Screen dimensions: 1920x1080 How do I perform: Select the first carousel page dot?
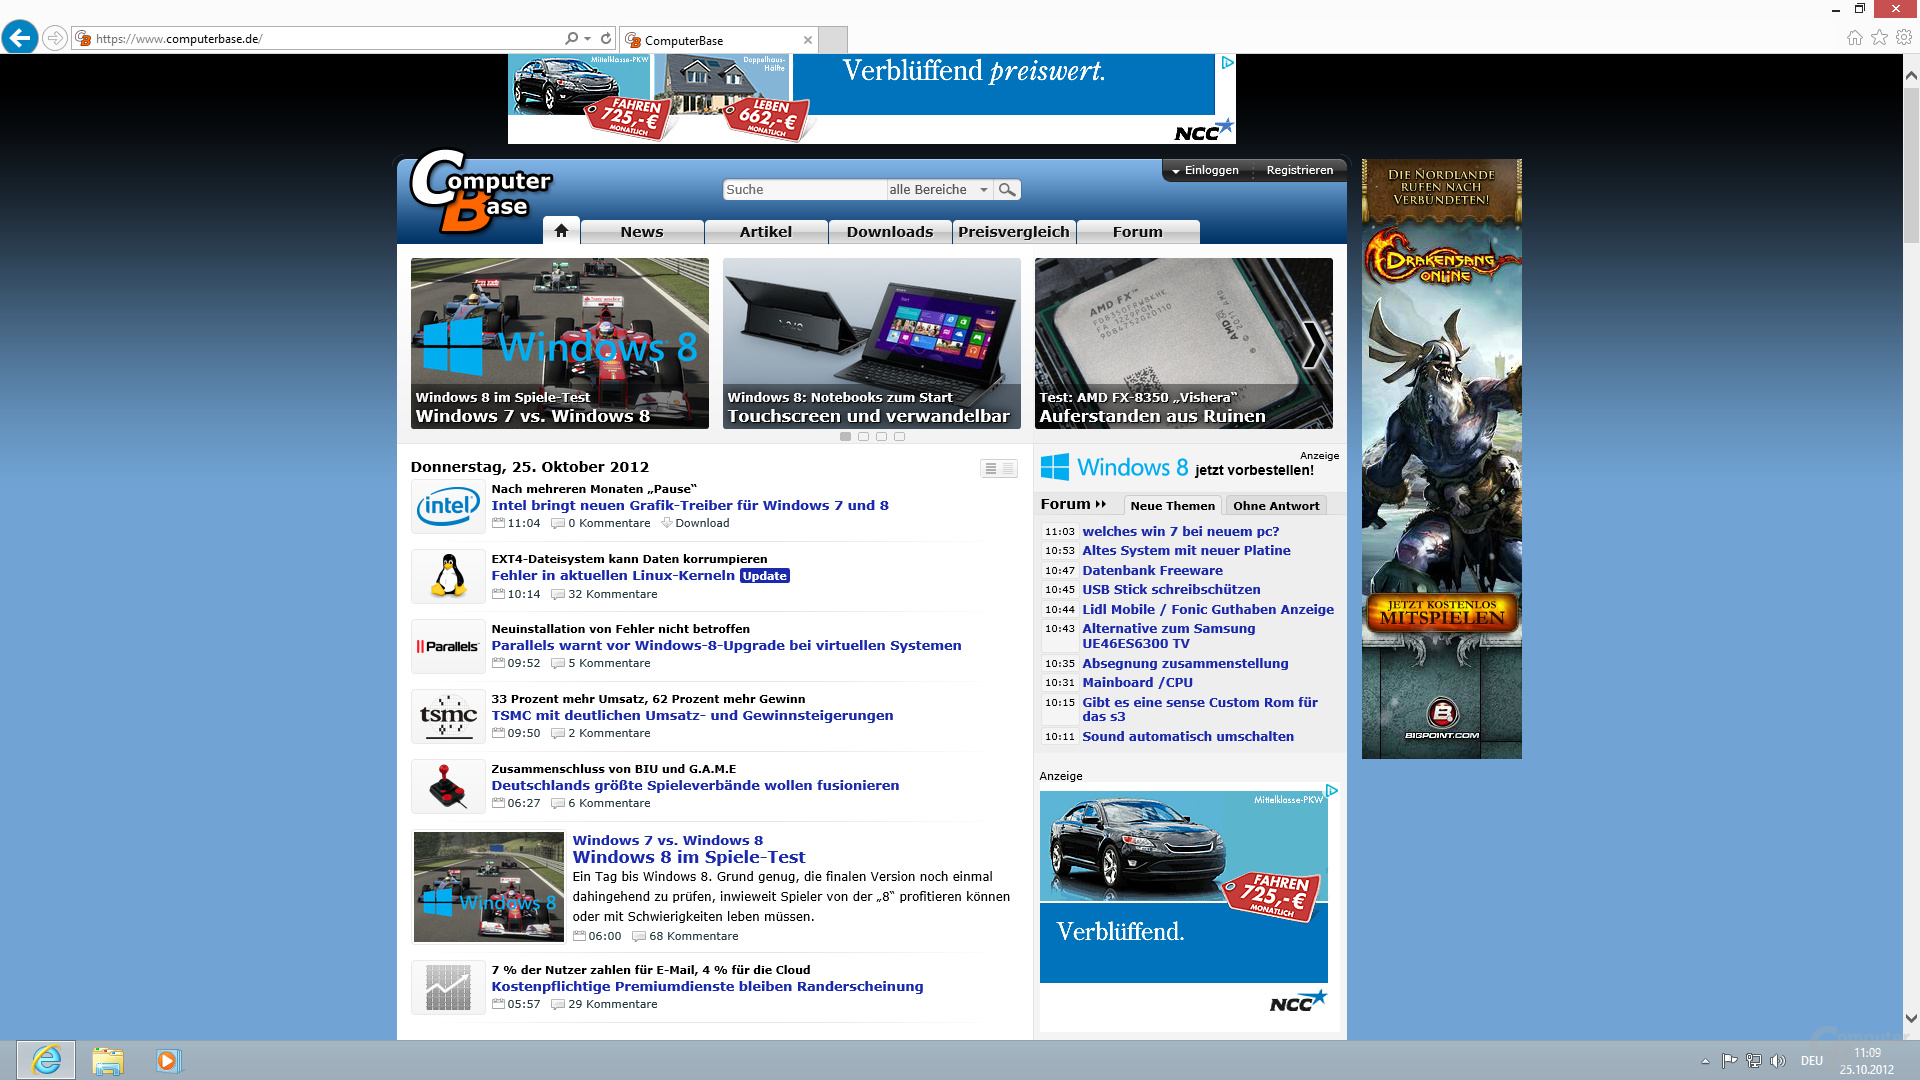846,437
